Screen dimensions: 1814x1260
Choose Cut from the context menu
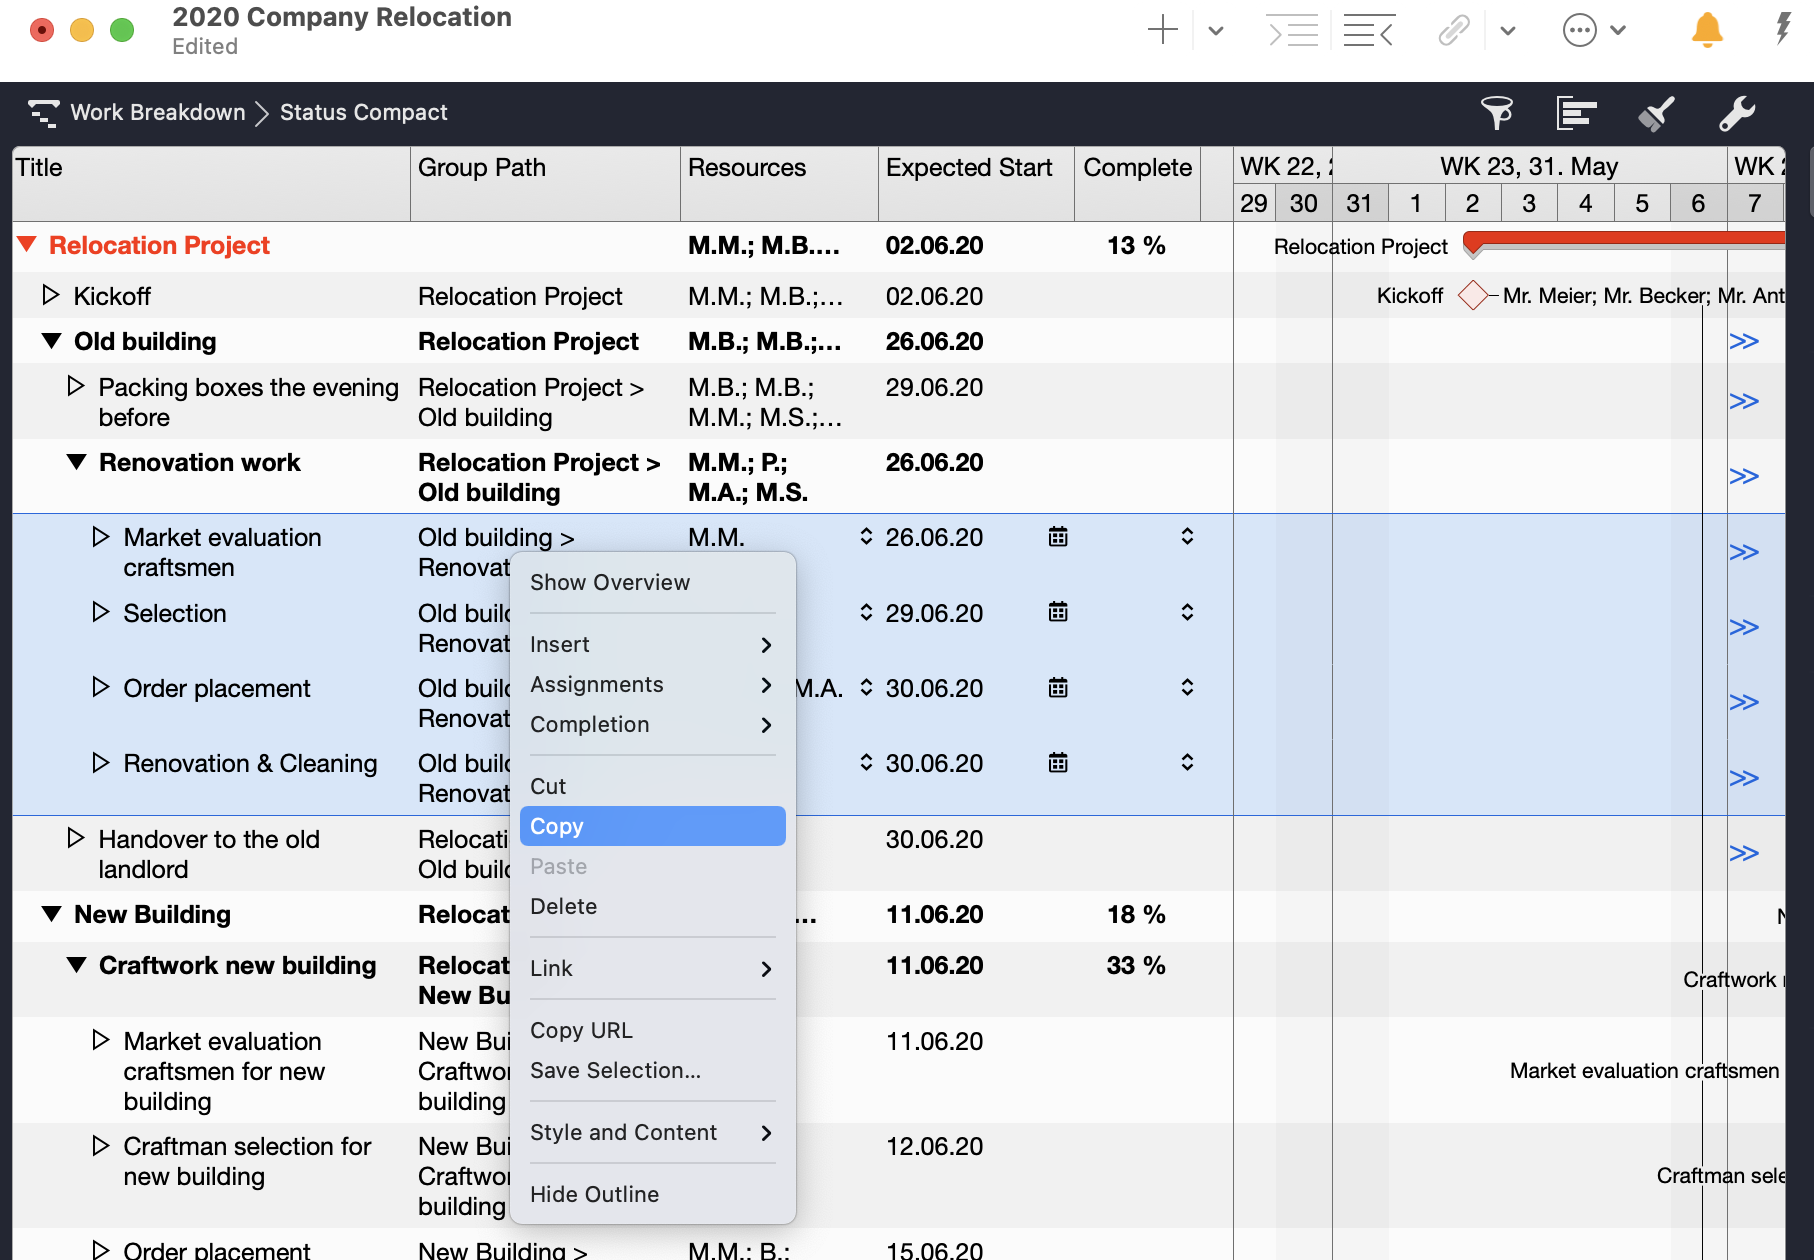[x=548, y=786]
